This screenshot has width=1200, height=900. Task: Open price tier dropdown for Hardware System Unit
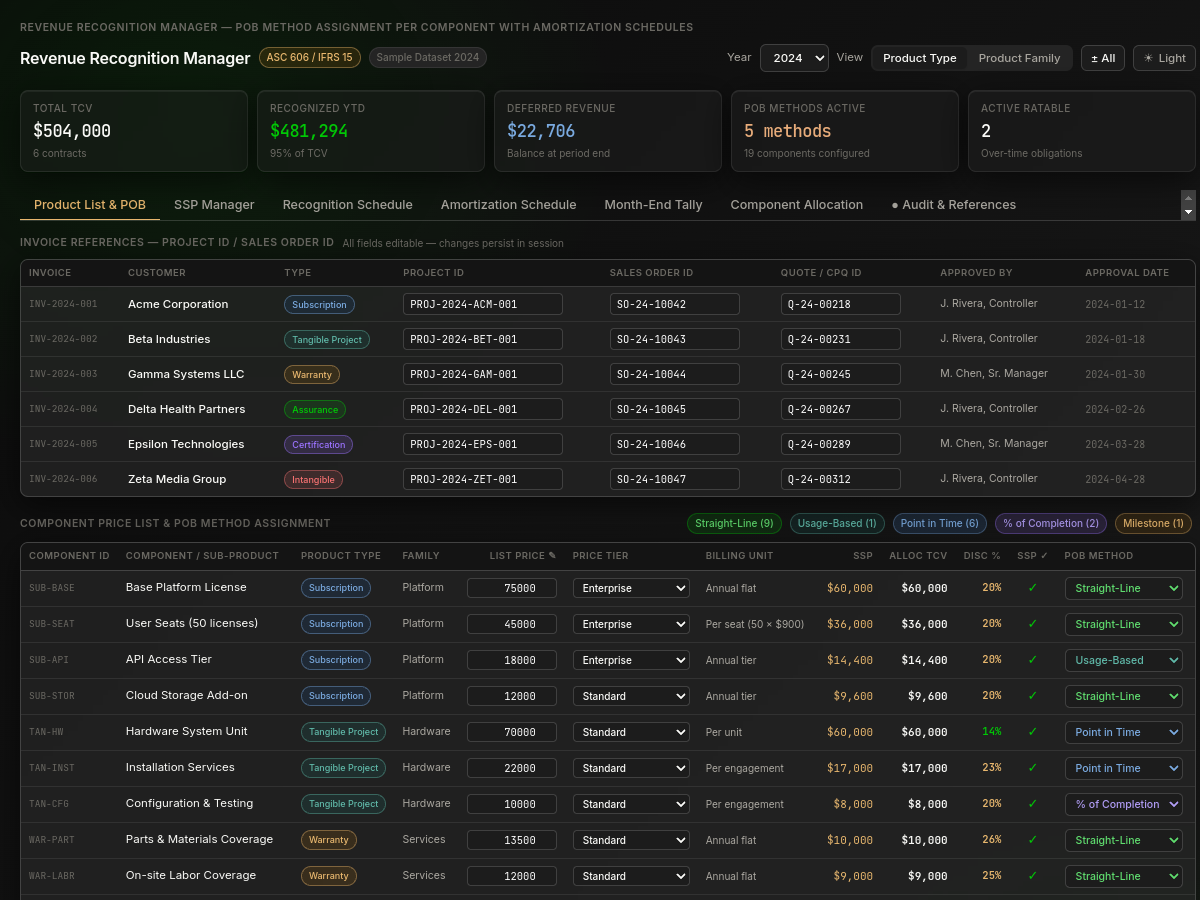631,732
